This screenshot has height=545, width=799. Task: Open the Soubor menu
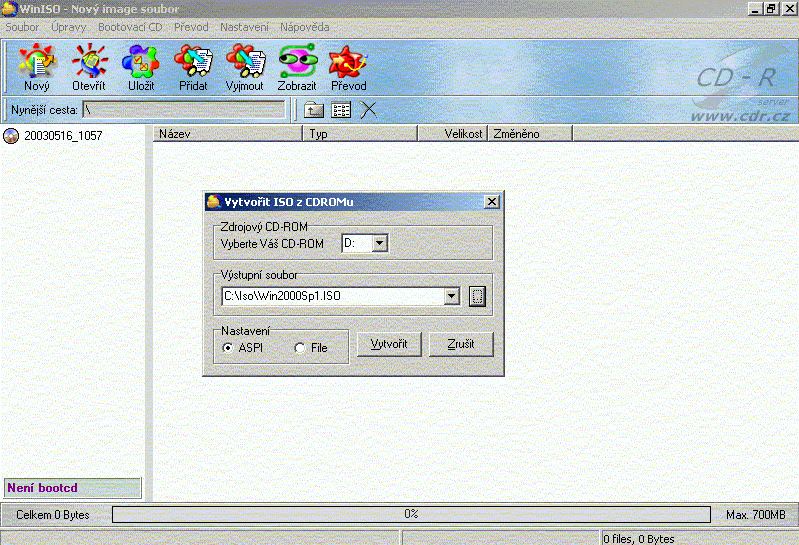pos(22,27)
